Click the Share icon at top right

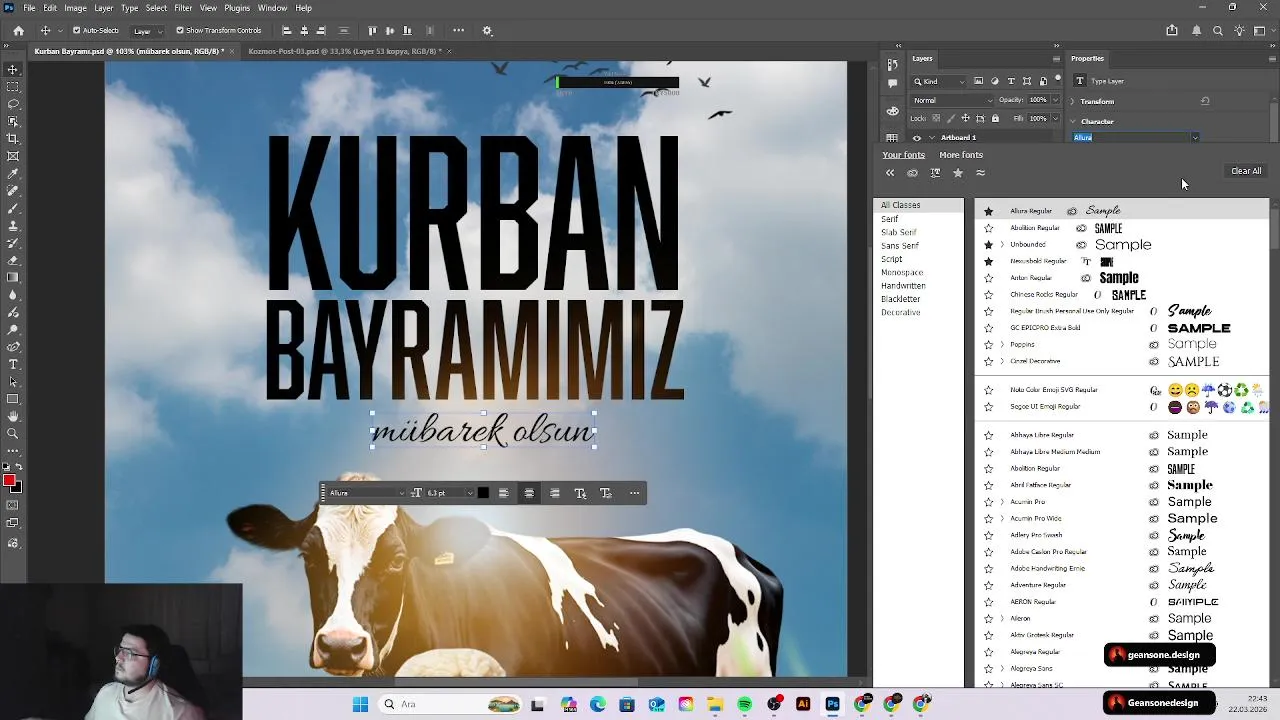click(1172, 31)
